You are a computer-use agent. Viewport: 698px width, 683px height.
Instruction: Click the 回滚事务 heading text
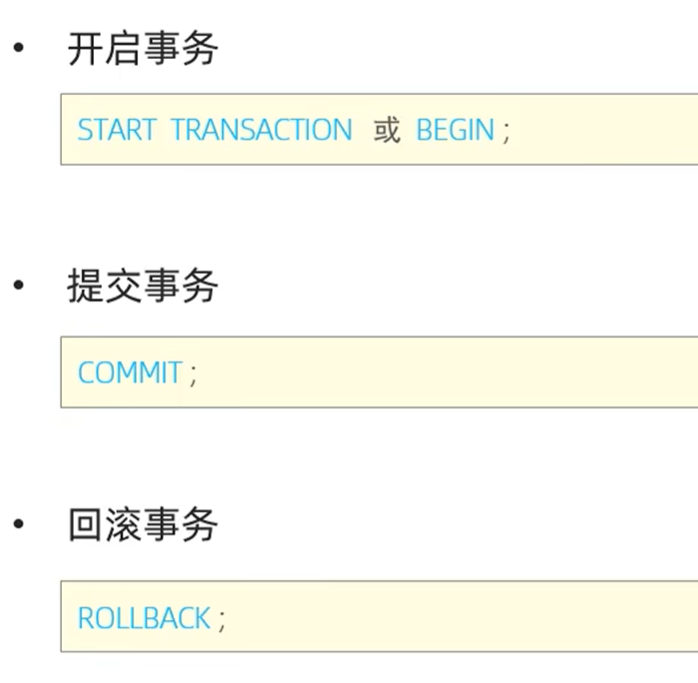(142, 524)
